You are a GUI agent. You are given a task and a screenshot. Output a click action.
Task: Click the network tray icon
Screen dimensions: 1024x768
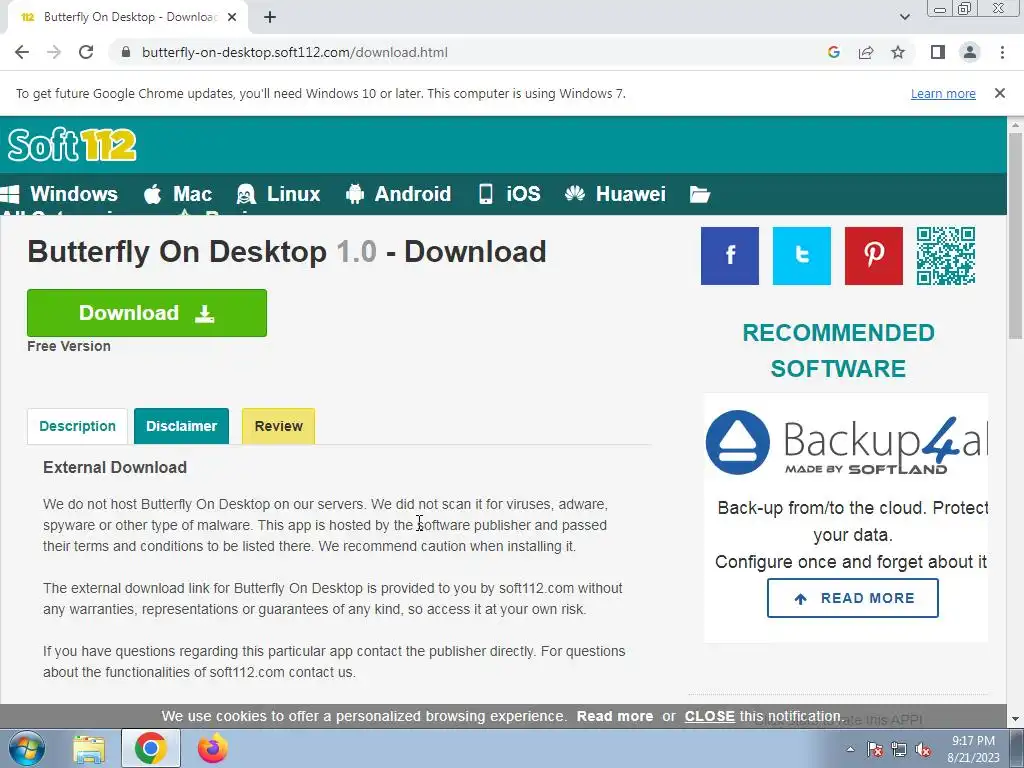[899, 749]
